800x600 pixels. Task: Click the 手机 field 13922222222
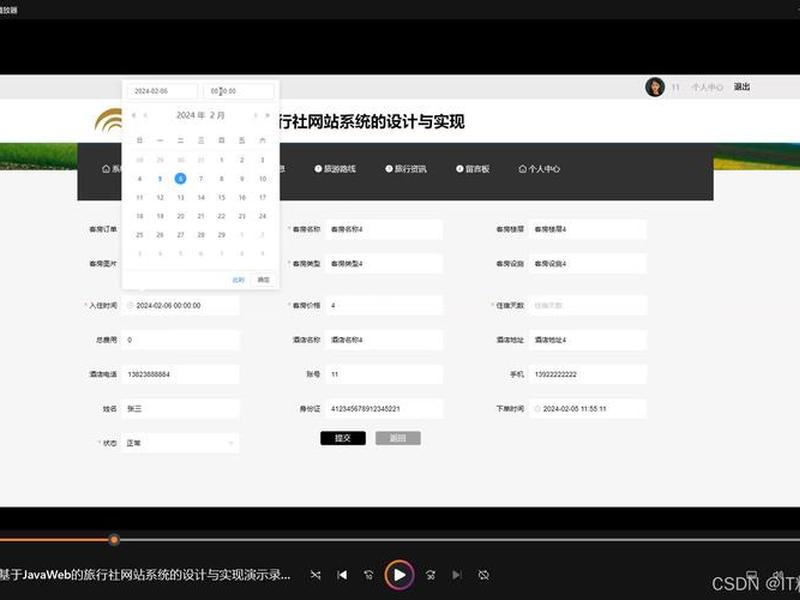click(x=588, y=374)
